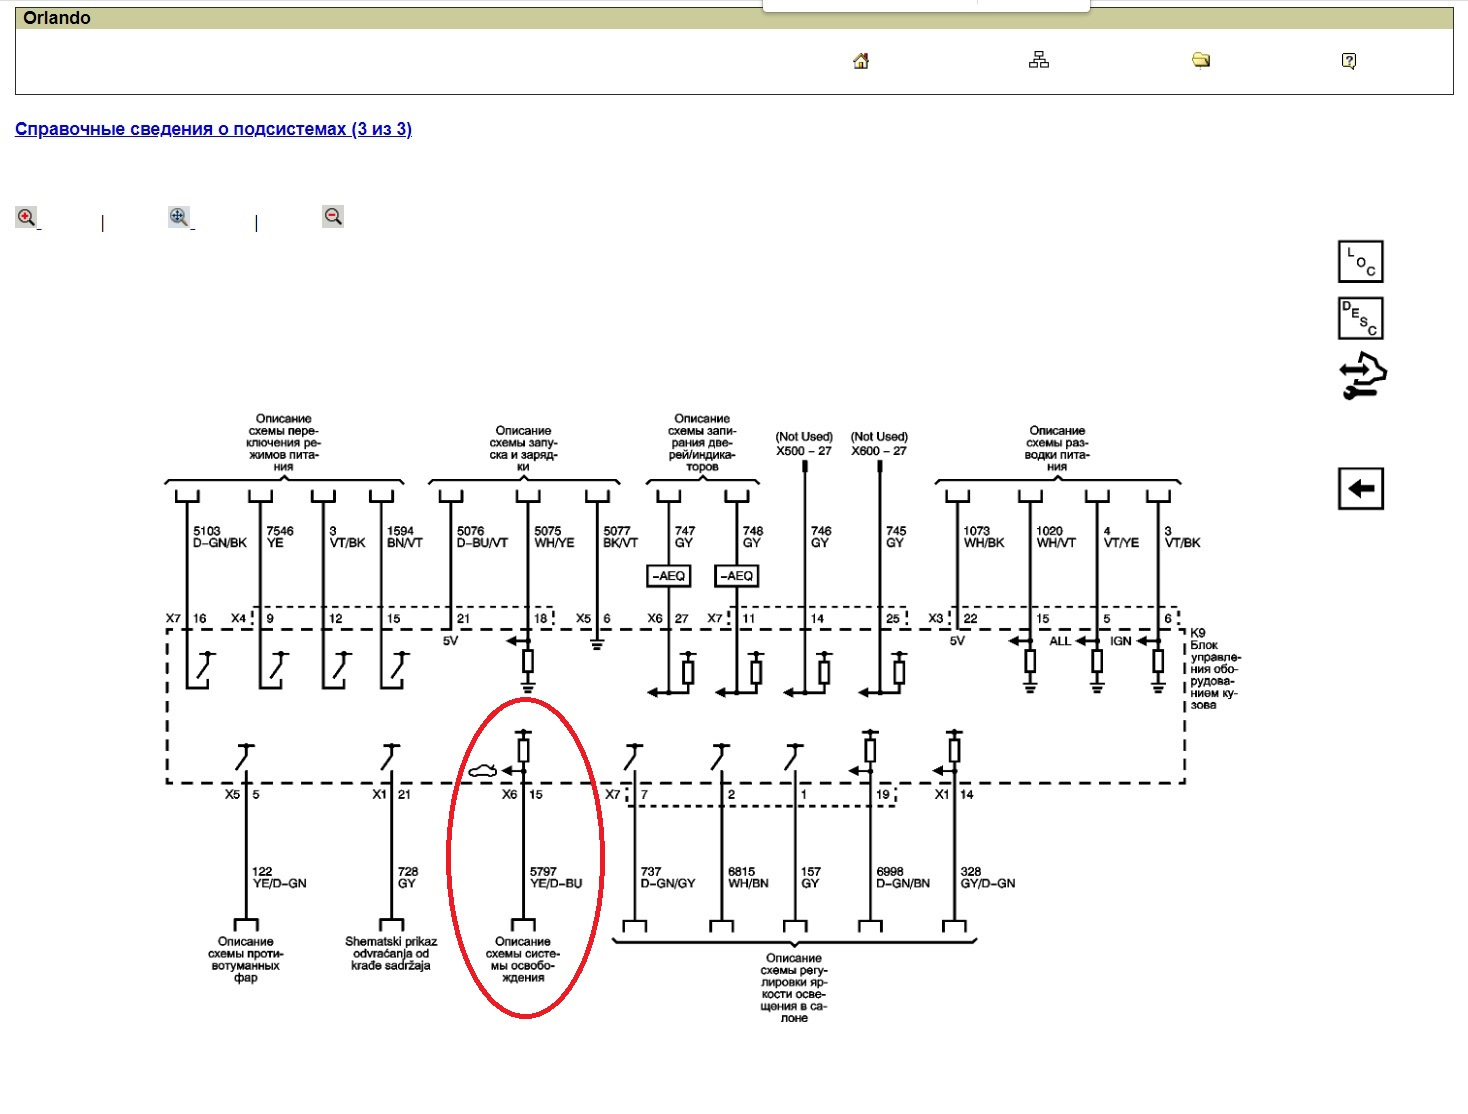Click the -AEQ box under wire 747

(x=669, y=576)
